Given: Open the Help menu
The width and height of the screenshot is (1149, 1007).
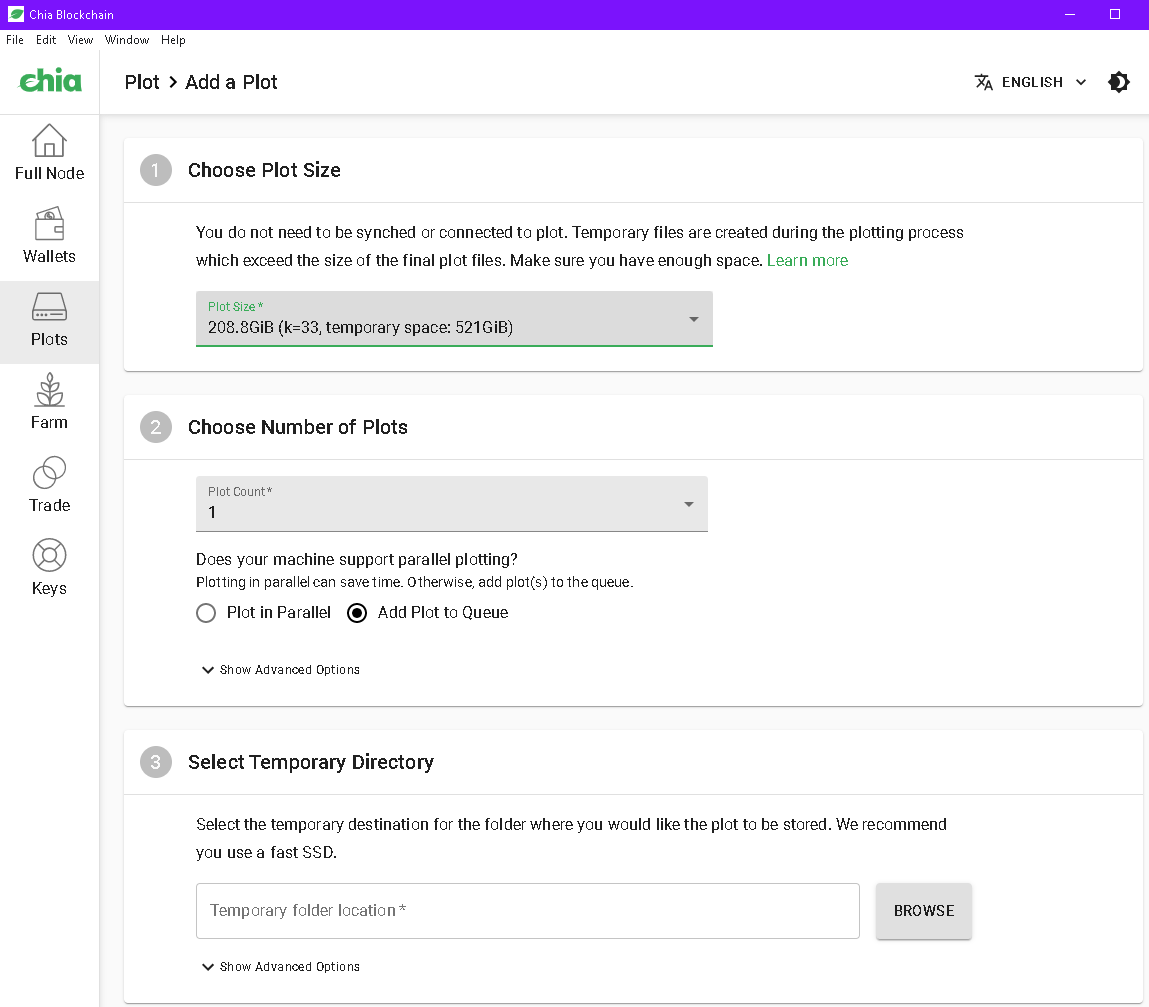Looking at the screenshot, I should click(x=173, y=40).
